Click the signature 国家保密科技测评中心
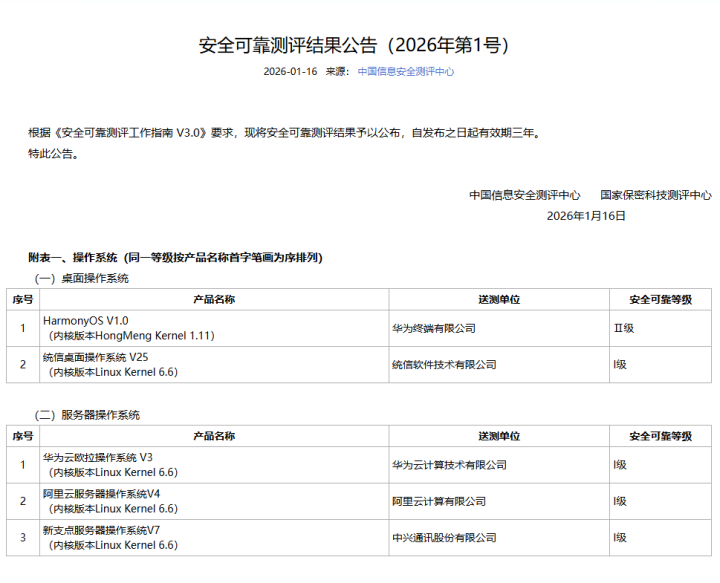The width and height of the screenshot is (720, 583). pyautogui.click(x=656, y=196)
